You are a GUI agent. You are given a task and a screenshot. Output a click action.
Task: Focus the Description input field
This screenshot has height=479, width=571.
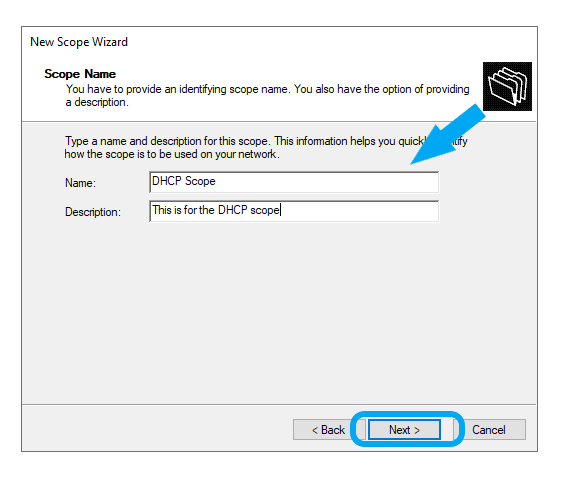click(294, 211)
